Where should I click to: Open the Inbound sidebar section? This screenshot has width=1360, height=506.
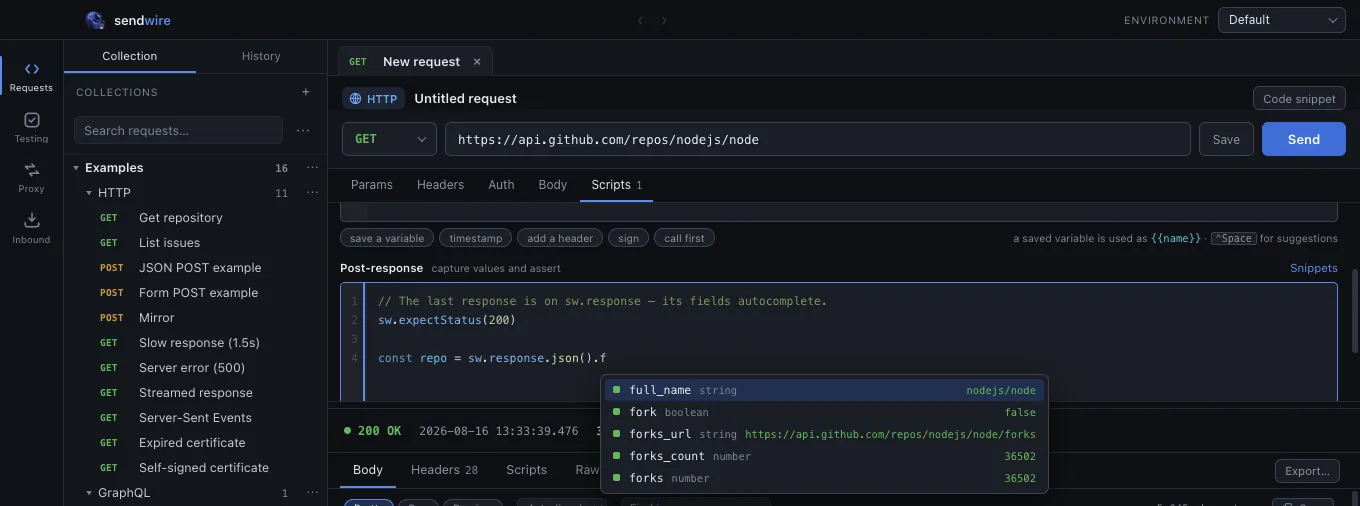(x=31, y=229)
